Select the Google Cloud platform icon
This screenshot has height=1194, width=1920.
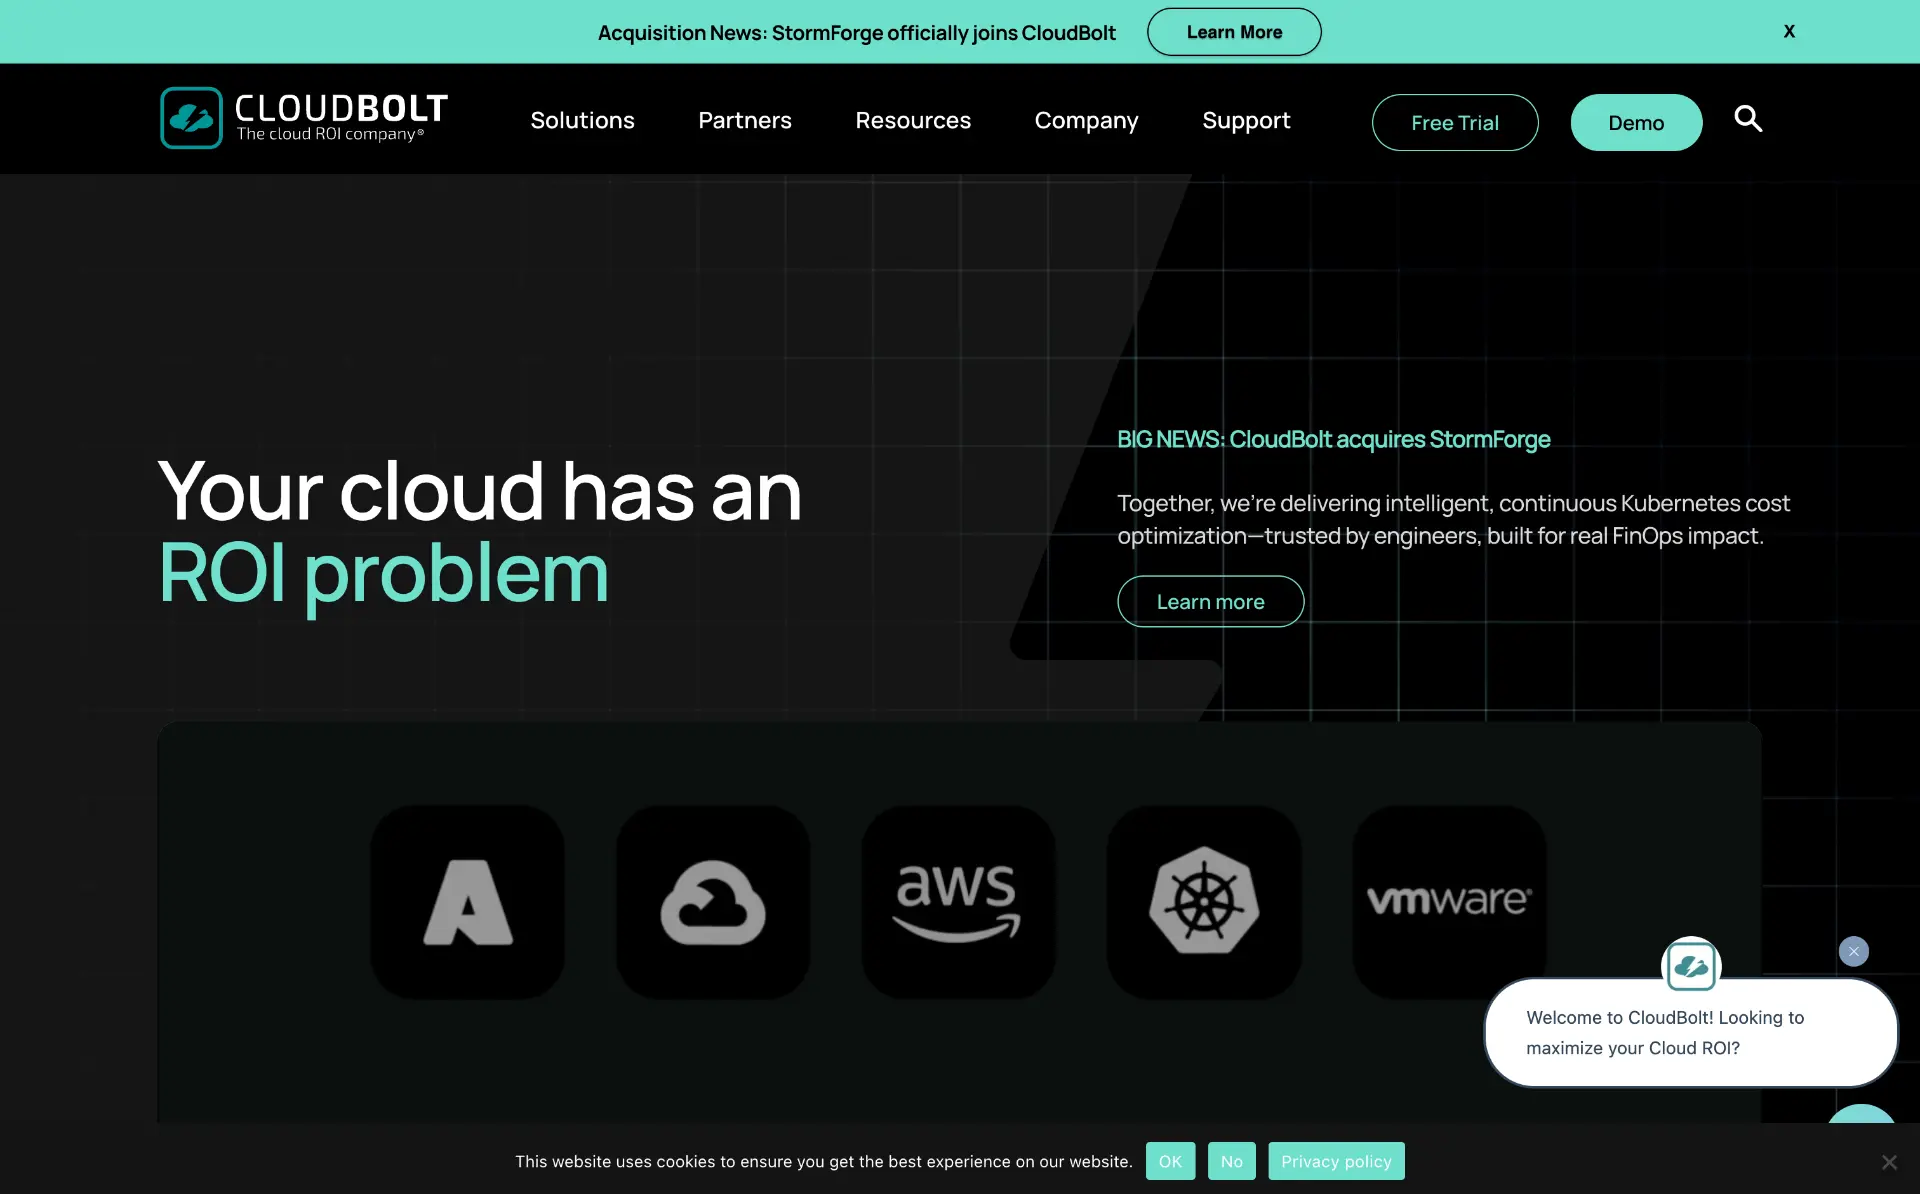tap(712, 902)
